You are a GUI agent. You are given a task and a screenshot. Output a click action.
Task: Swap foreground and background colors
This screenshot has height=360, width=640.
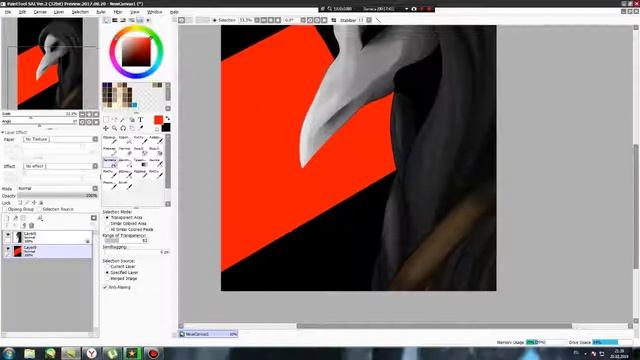click(167, 118)
